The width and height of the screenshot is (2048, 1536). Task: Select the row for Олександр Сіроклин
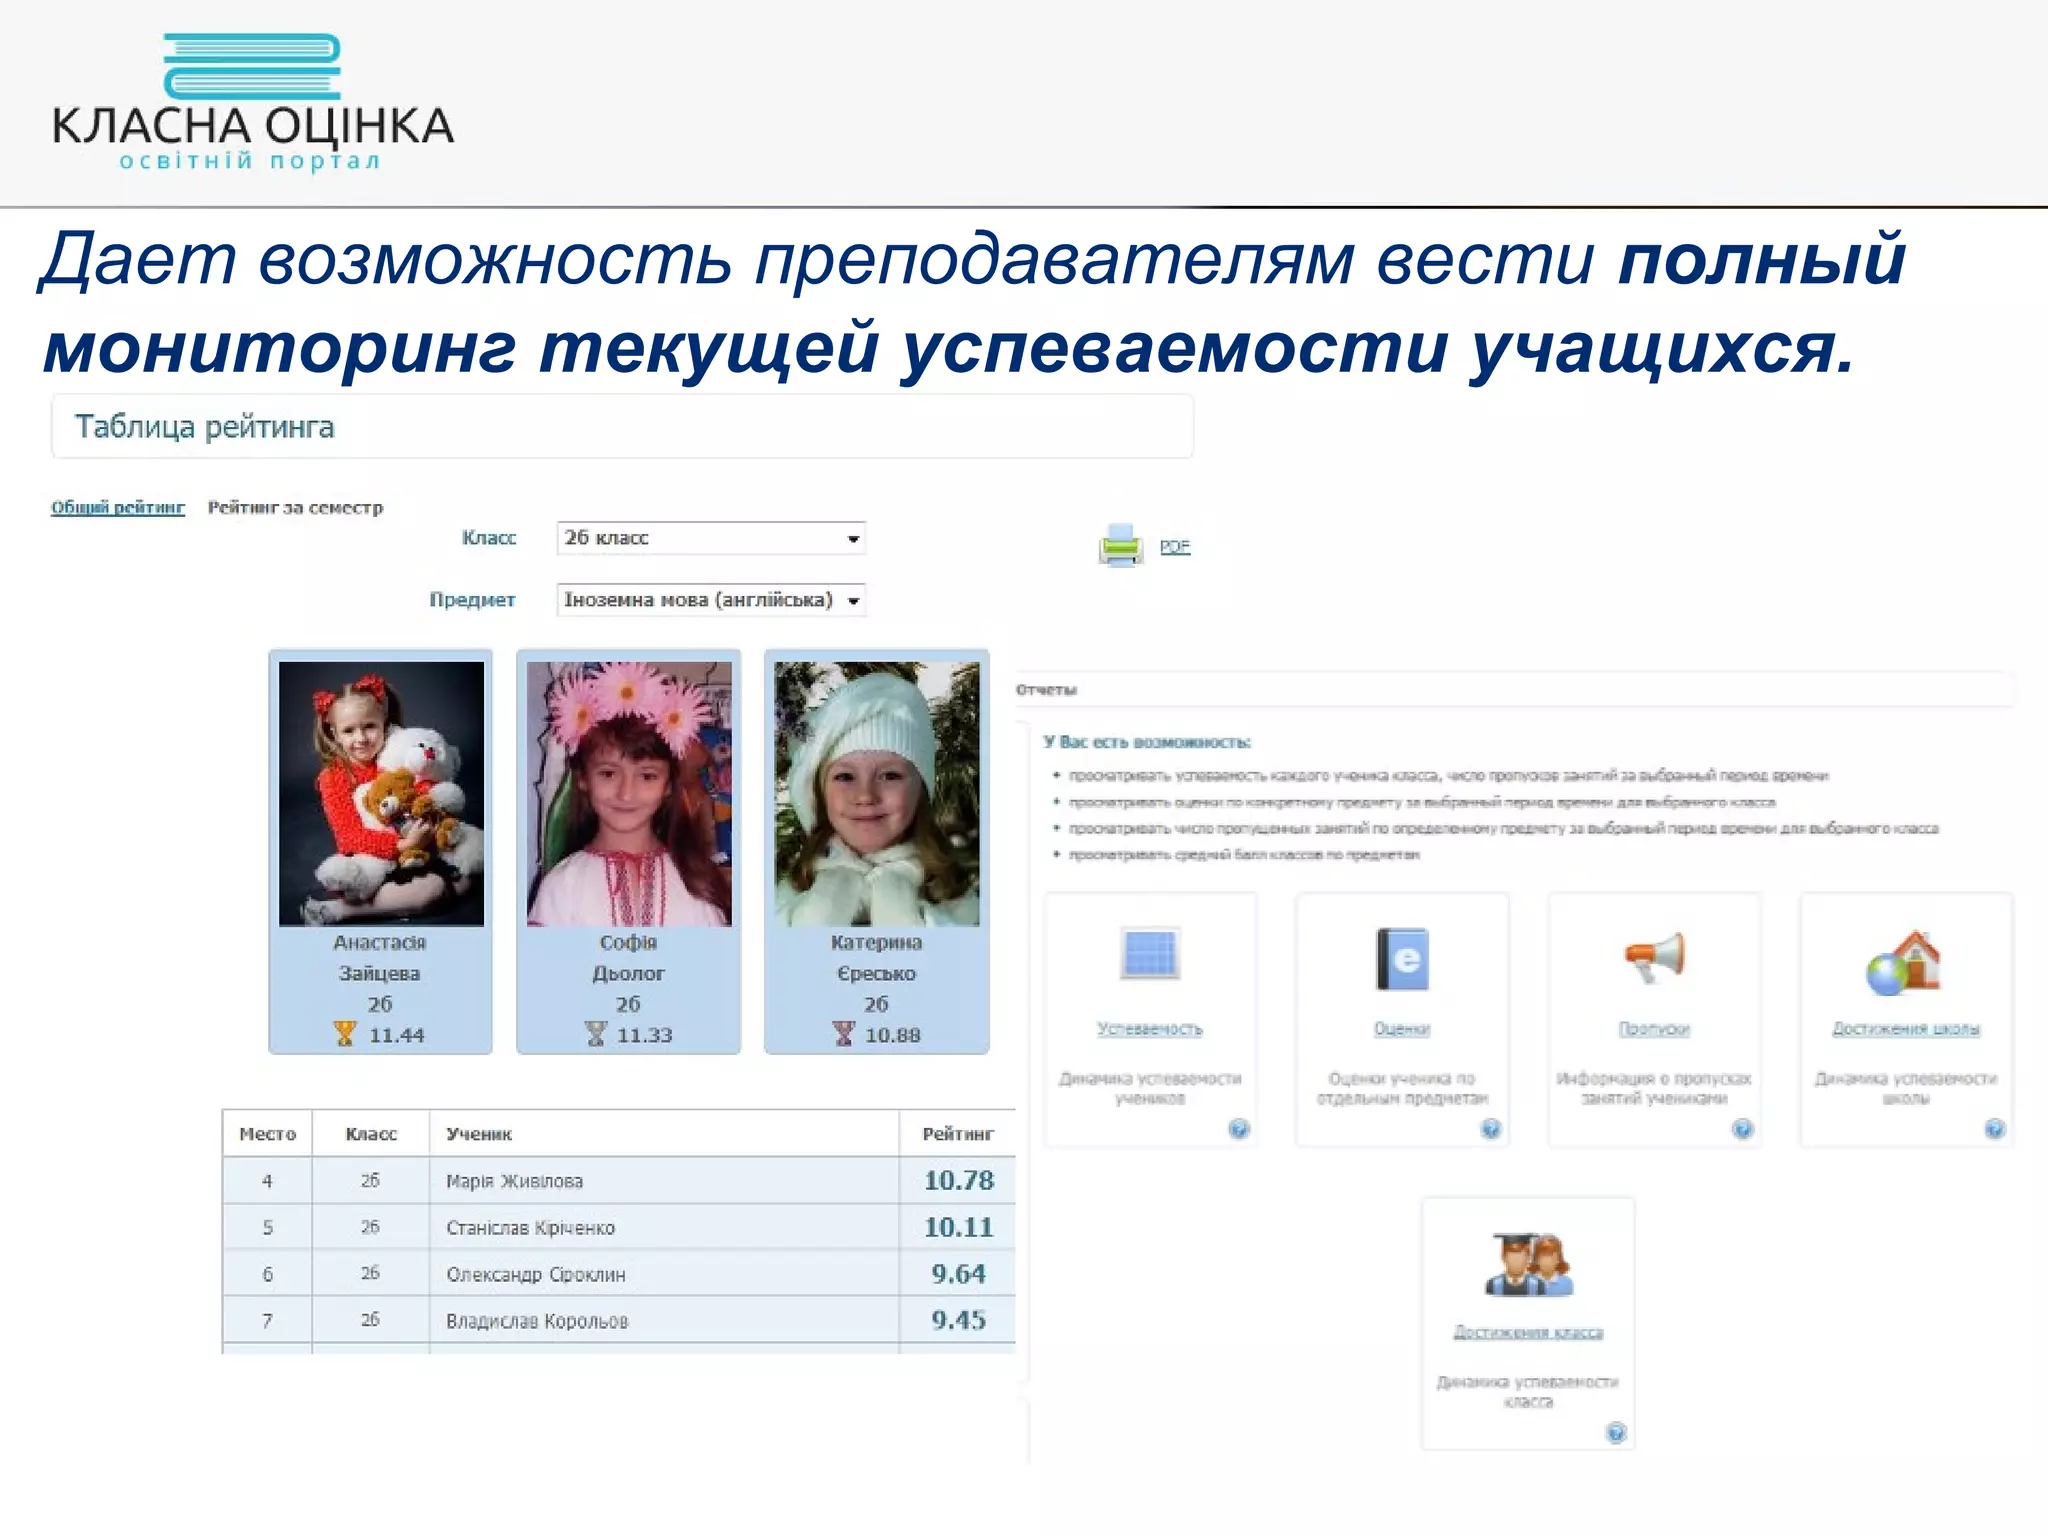(x=619, y=1274)
